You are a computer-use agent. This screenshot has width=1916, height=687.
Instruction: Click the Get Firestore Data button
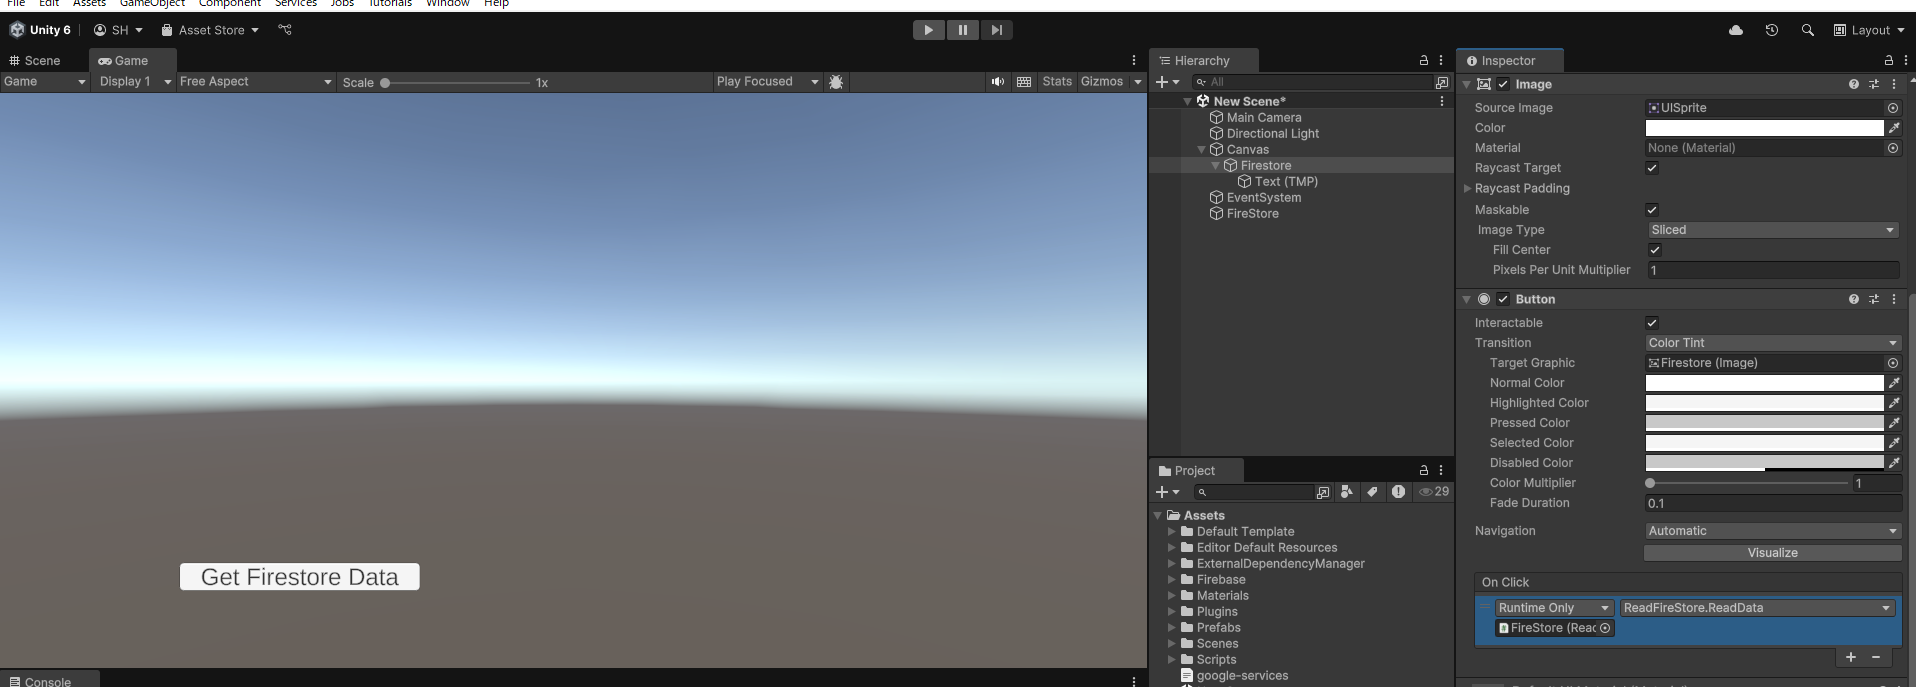click(300, 577)
